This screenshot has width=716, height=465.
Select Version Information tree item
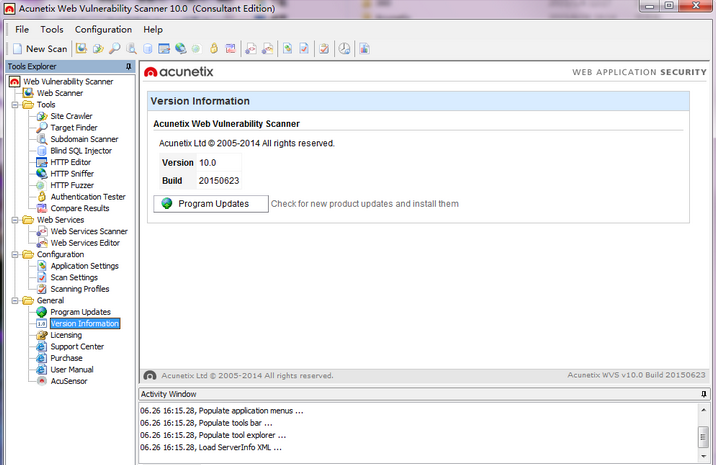click(85, 323)
